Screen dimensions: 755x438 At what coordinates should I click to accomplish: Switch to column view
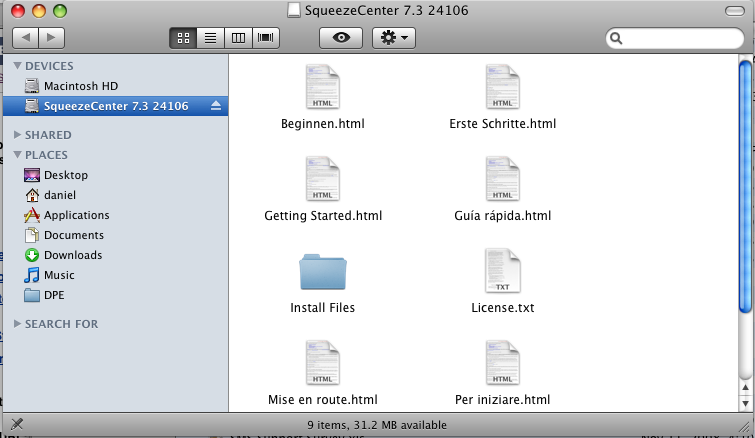tap(238, 38)
